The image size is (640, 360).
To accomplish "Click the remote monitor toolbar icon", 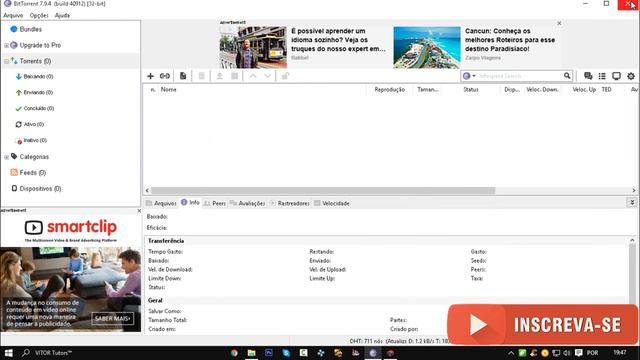I will (616, 76).
